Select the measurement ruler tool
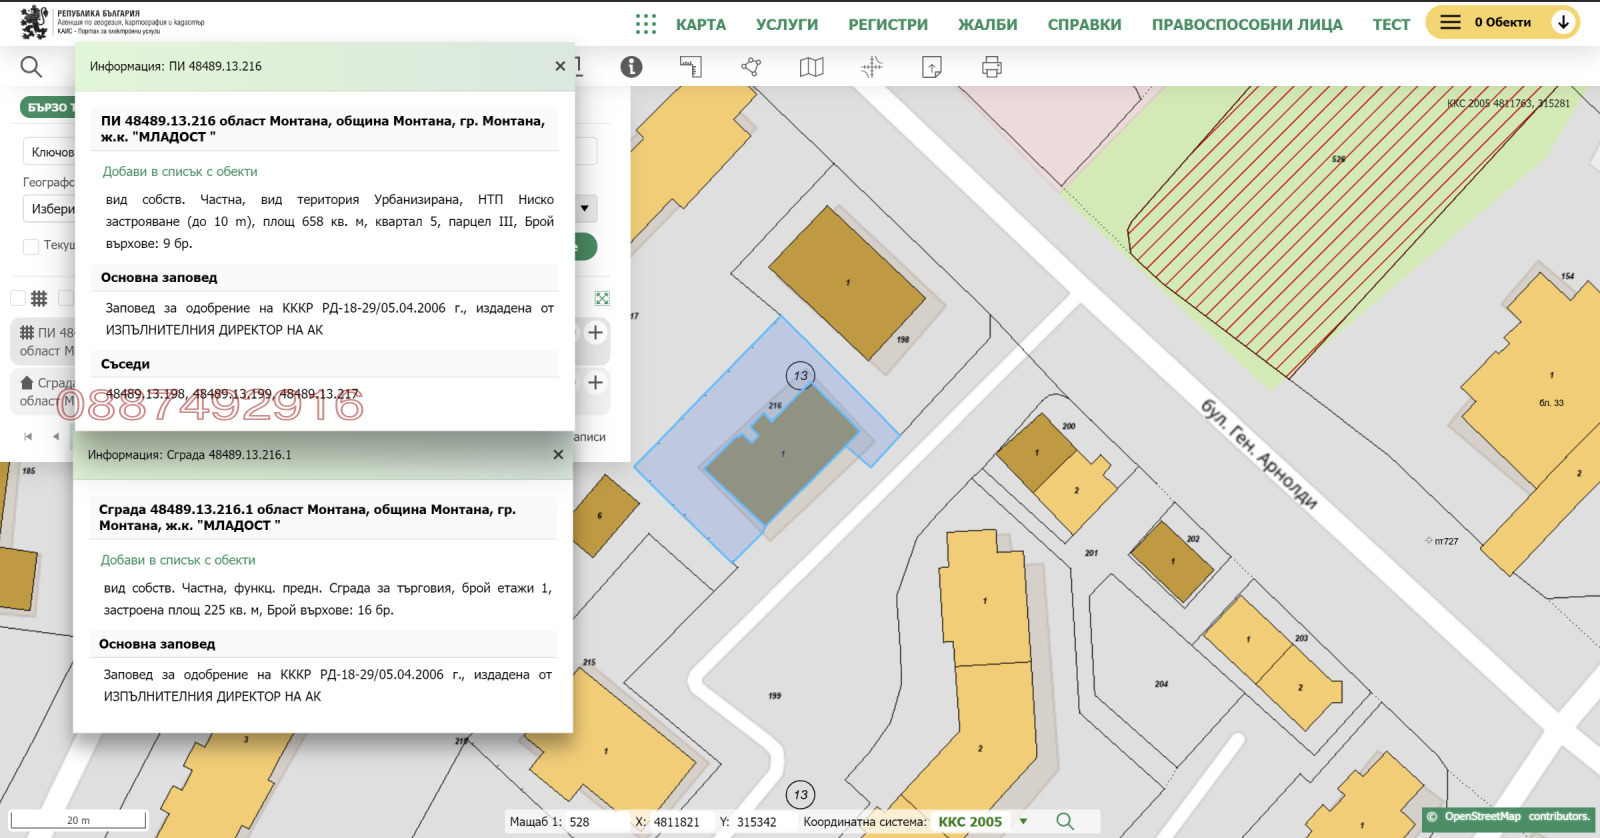Viewport: 1600px width, 838px height. pos(691,67)
